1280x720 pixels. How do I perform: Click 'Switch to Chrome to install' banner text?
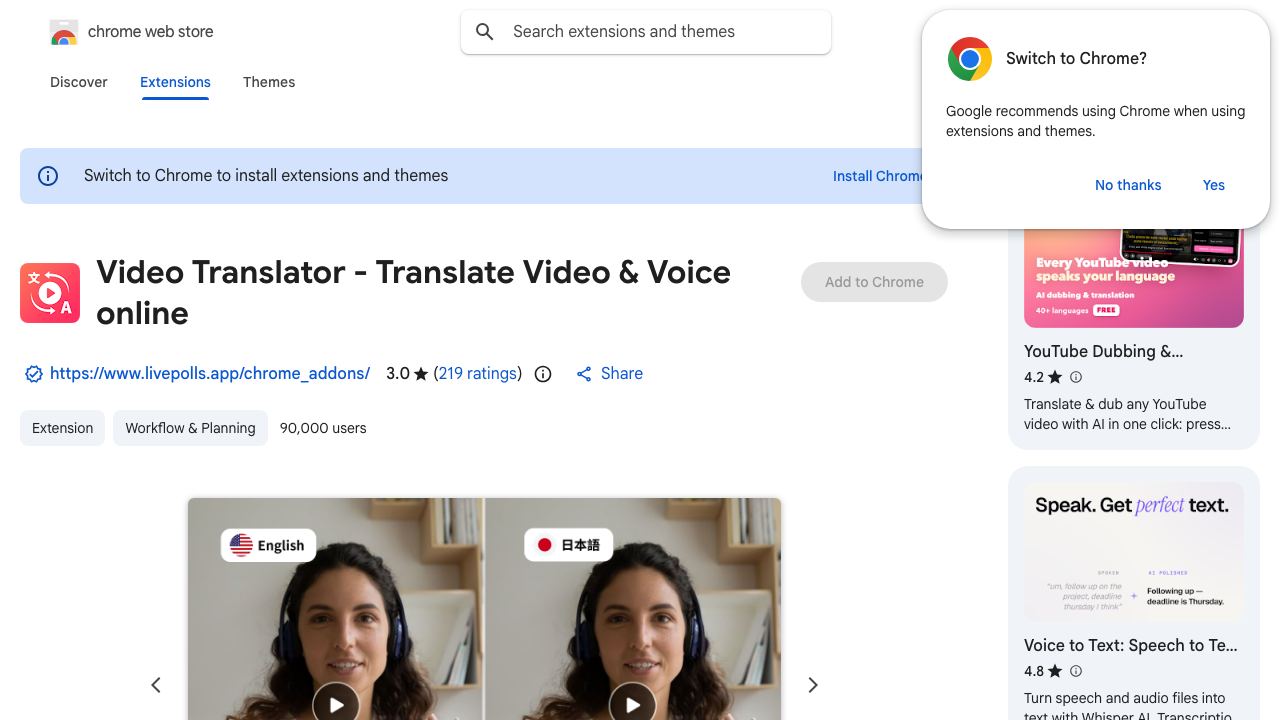click(266, 176)
